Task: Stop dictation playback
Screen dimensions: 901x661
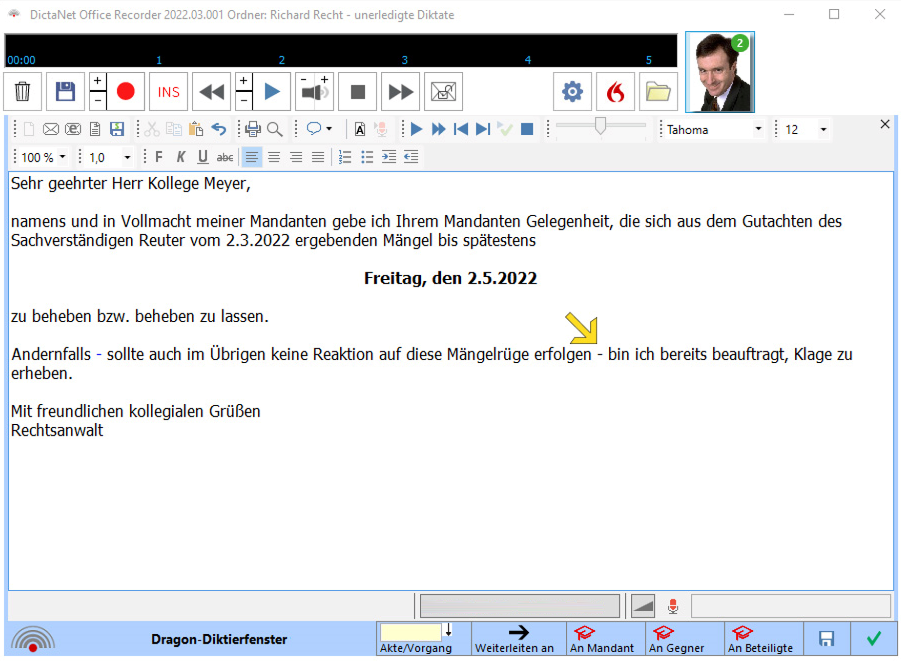Action: point(357,91)
